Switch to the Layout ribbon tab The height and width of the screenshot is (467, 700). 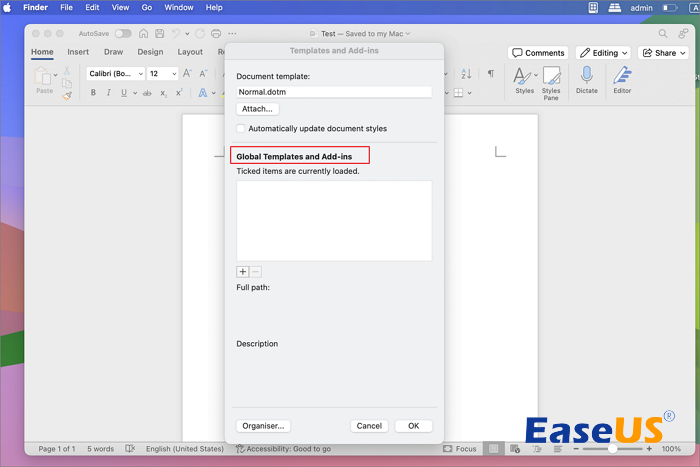(190, 52)
